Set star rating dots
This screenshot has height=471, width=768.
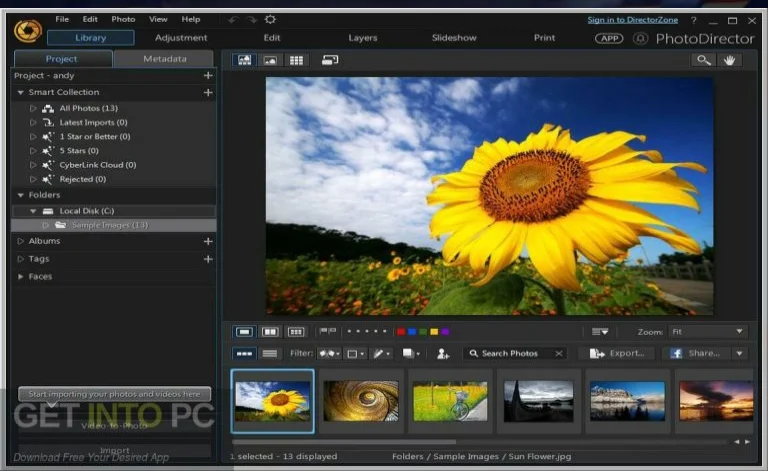point(367,331)
